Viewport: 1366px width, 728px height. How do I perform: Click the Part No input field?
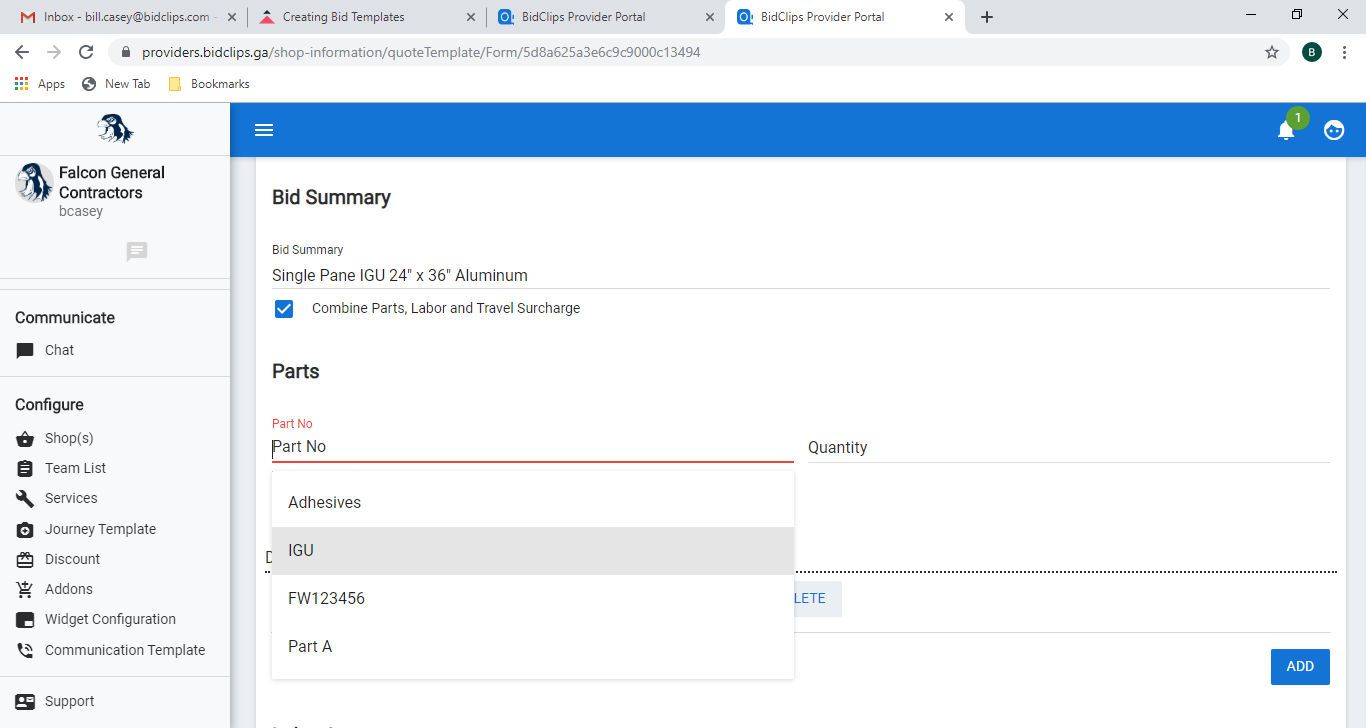click(533, 447)
